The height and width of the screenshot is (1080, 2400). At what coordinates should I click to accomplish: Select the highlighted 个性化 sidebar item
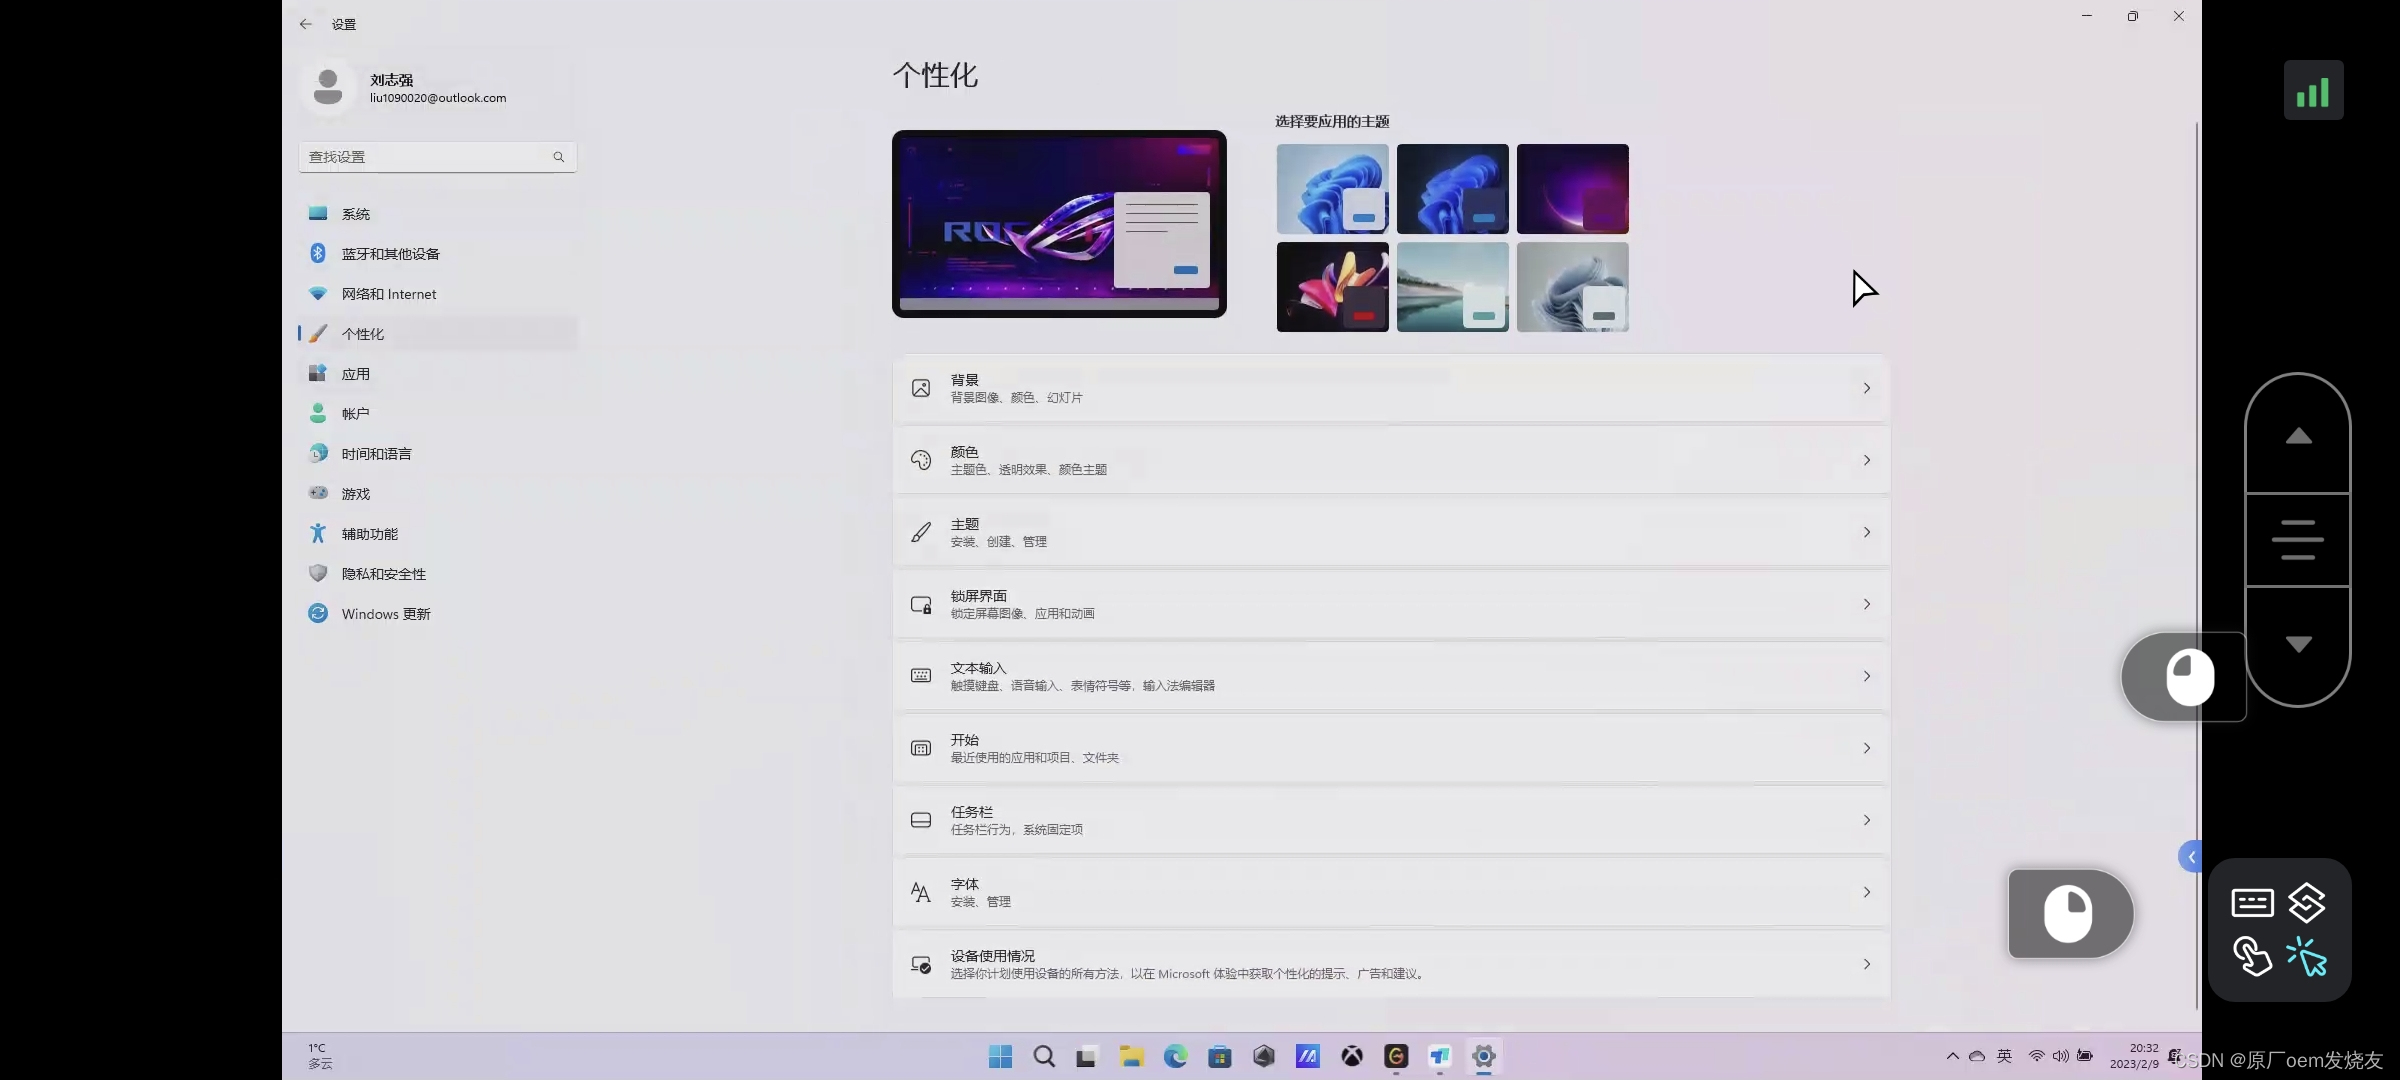point(438,334)
